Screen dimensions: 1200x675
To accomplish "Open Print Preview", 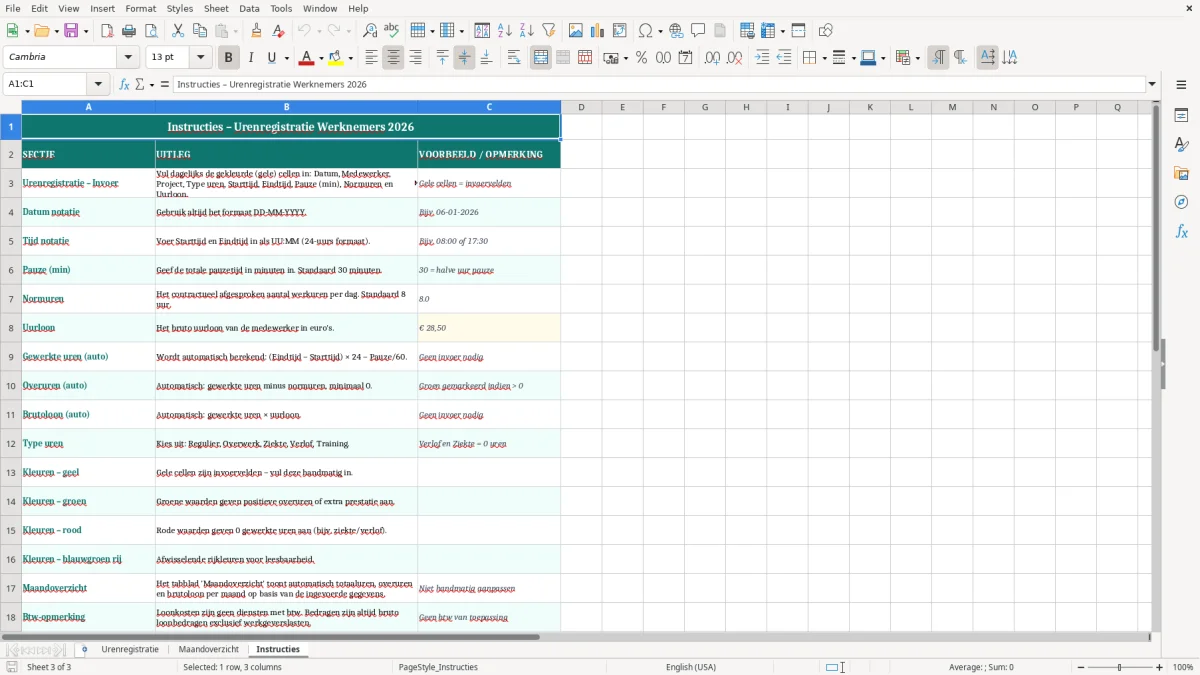I will pos(151,31).
